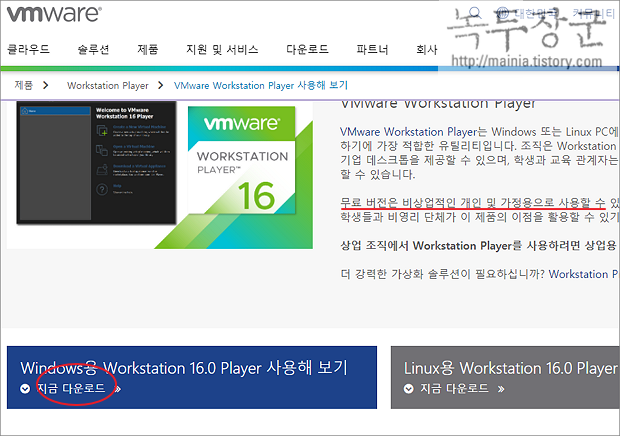This screenshot has width=620, height=436.
Task: Expand the chevron after Workstation Player breadcrumb
Action: 161,85
